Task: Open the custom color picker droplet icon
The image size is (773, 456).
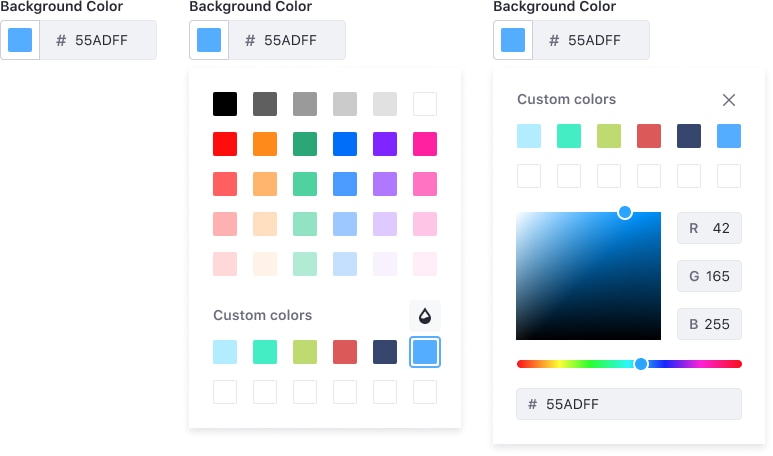Action: click(425, 316)
